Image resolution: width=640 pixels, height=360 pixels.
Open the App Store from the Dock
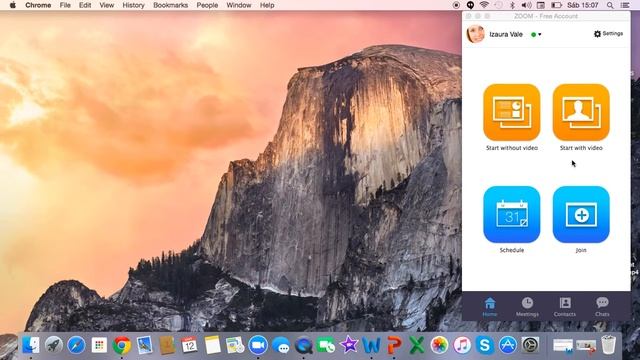(507, 345)
